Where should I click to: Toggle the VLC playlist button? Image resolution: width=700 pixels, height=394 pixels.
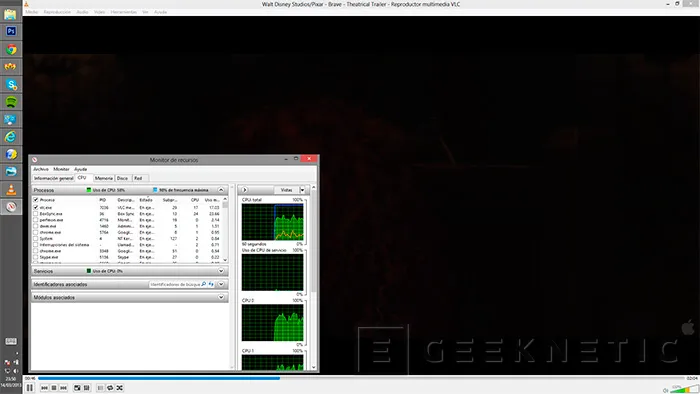tap(100, 388)
